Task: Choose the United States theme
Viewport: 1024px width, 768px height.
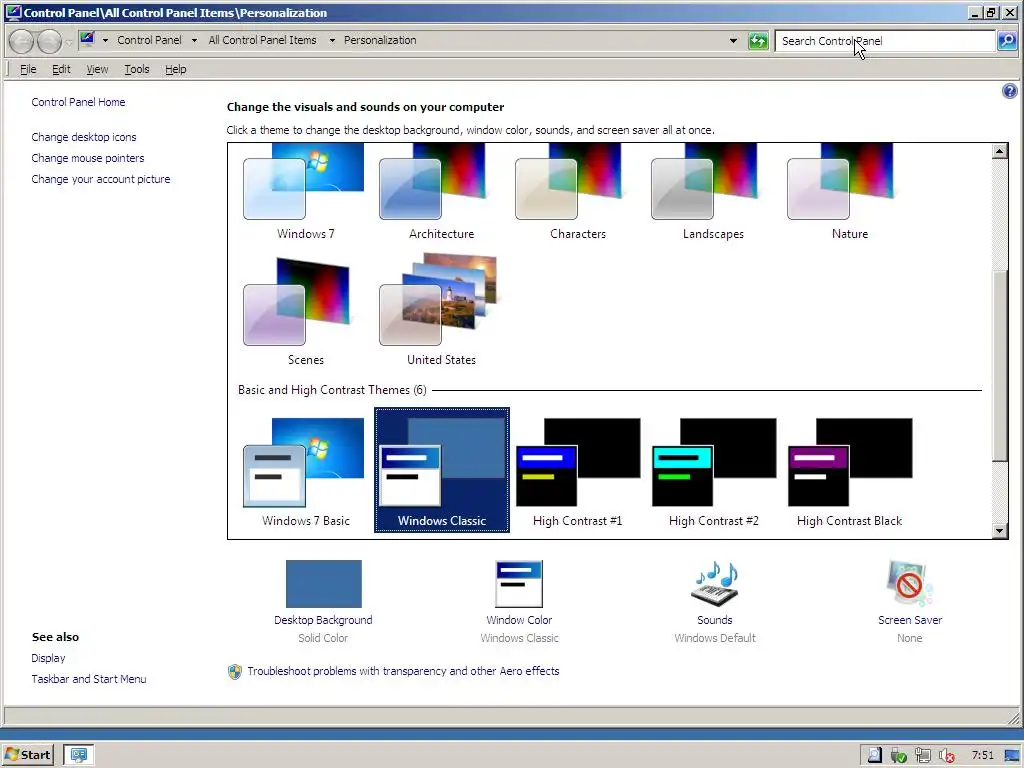Action: pos(441,311)
